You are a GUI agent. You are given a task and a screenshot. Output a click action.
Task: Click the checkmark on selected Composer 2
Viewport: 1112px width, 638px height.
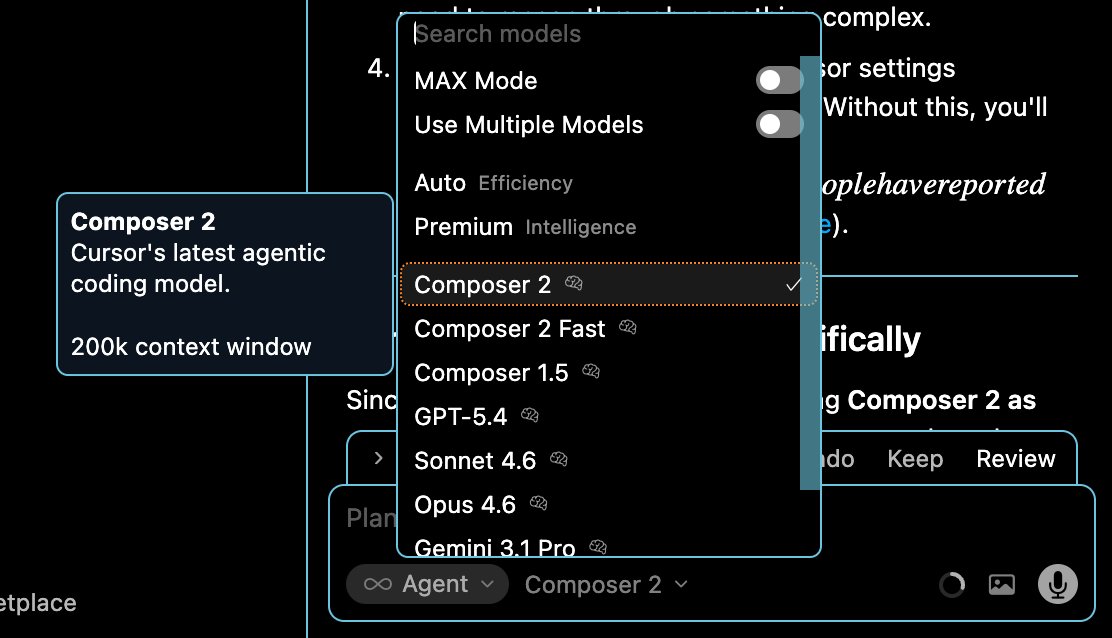pyautogui.click(x=794, y=284)
